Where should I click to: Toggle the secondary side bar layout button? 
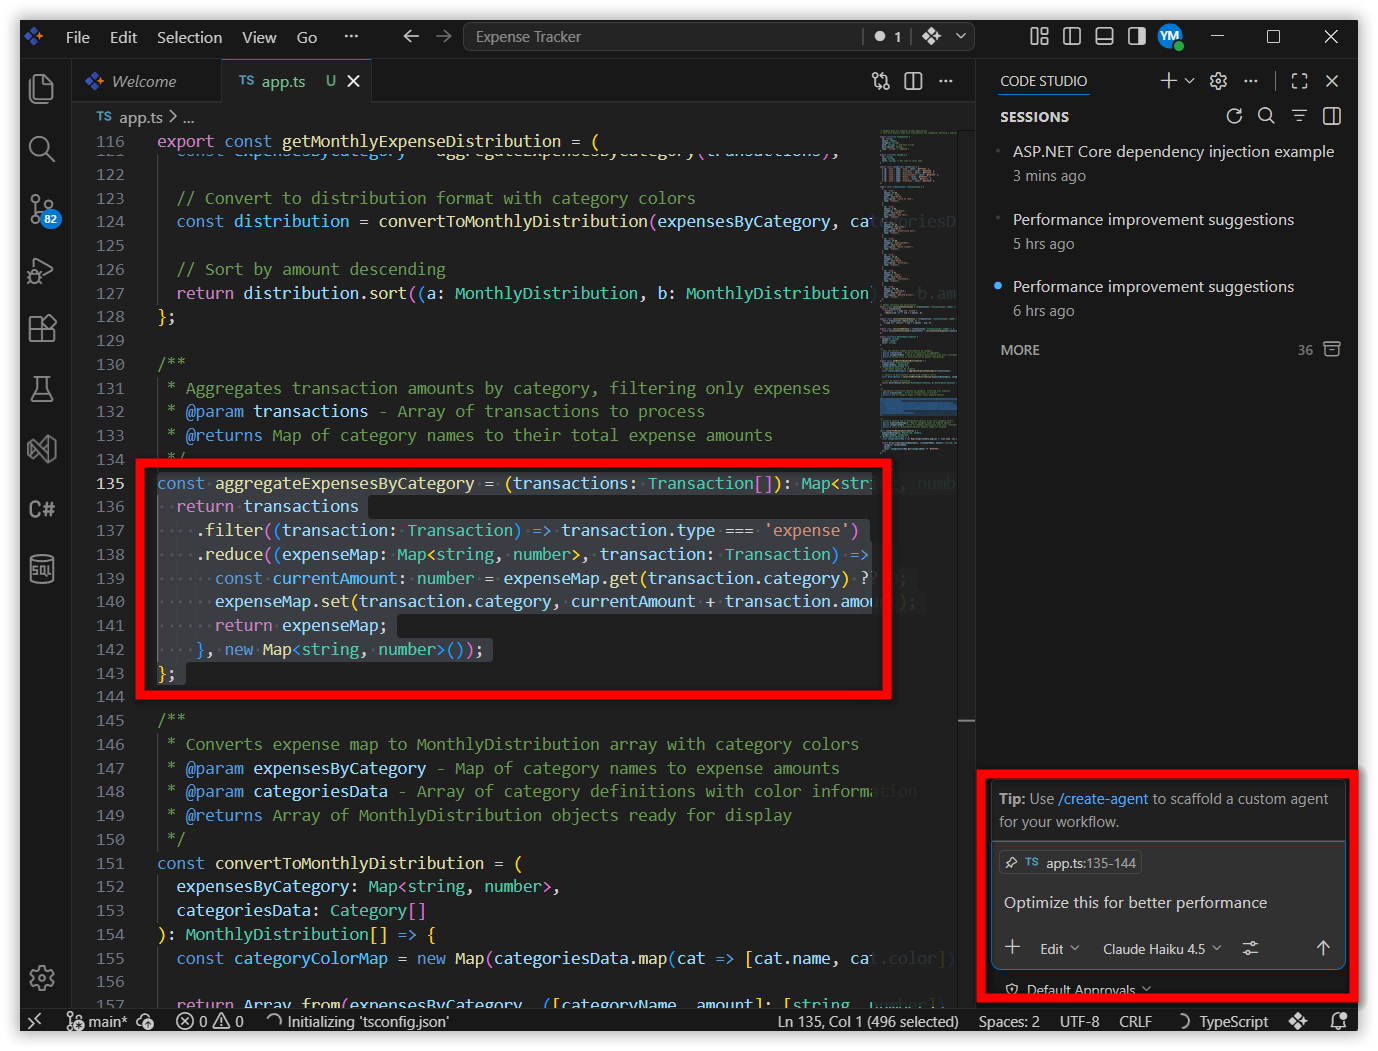[1137, 37]
